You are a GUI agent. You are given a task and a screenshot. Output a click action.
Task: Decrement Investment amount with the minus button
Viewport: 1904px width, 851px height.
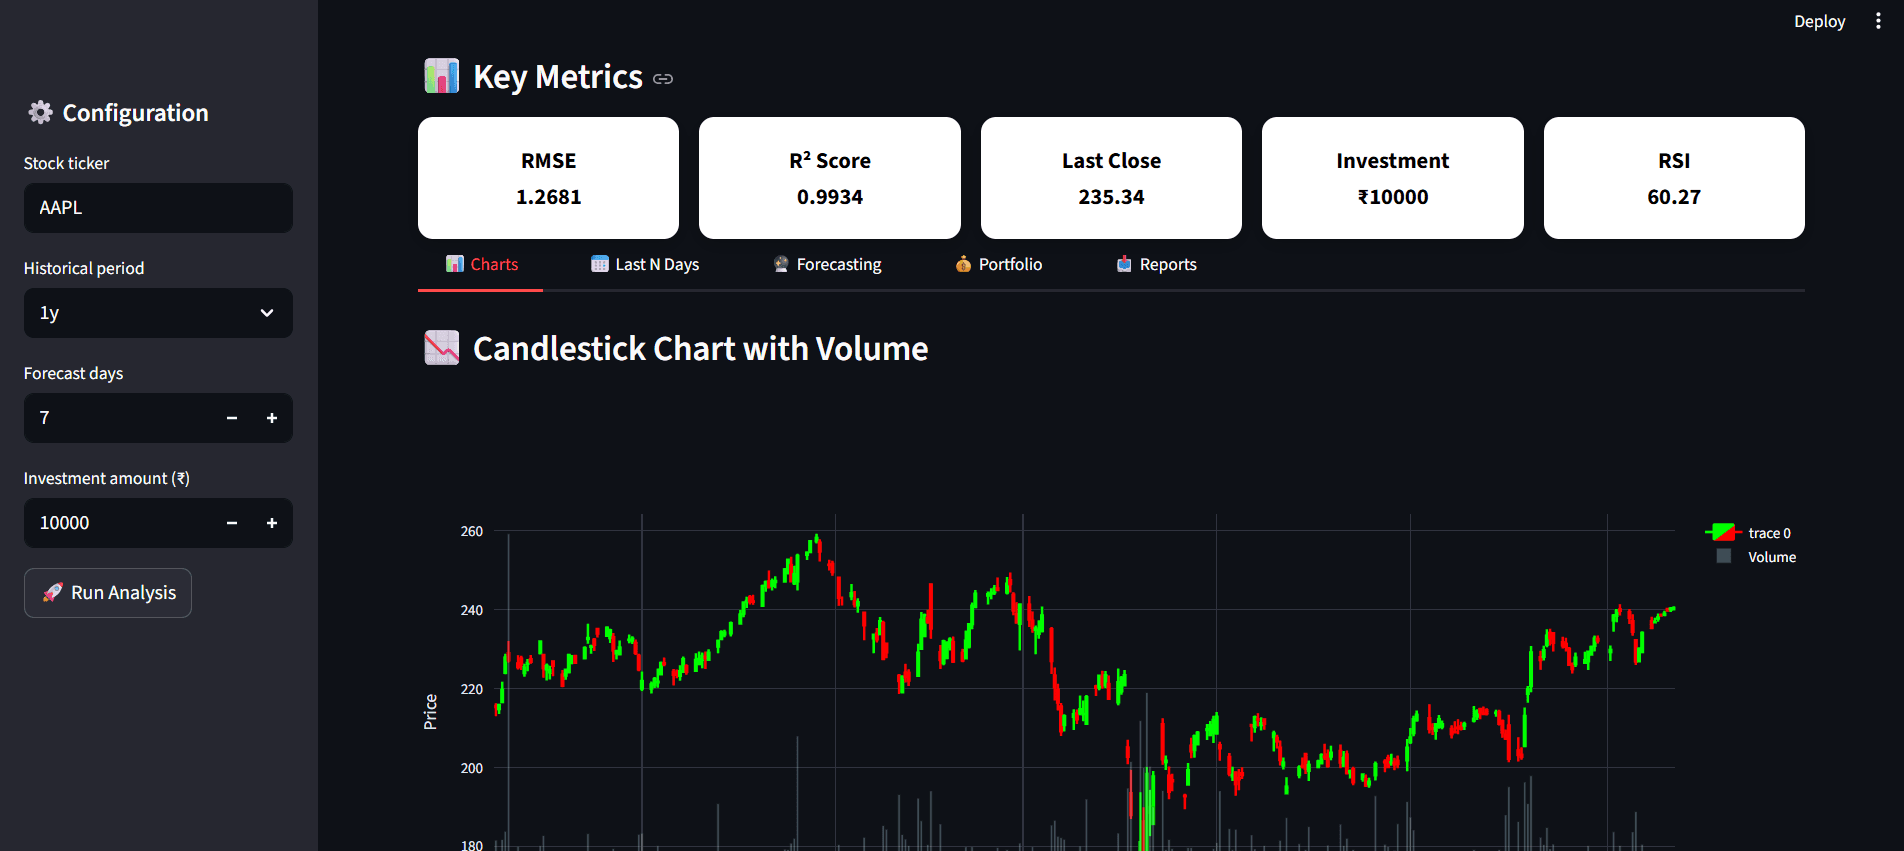[x=231, y=522]
